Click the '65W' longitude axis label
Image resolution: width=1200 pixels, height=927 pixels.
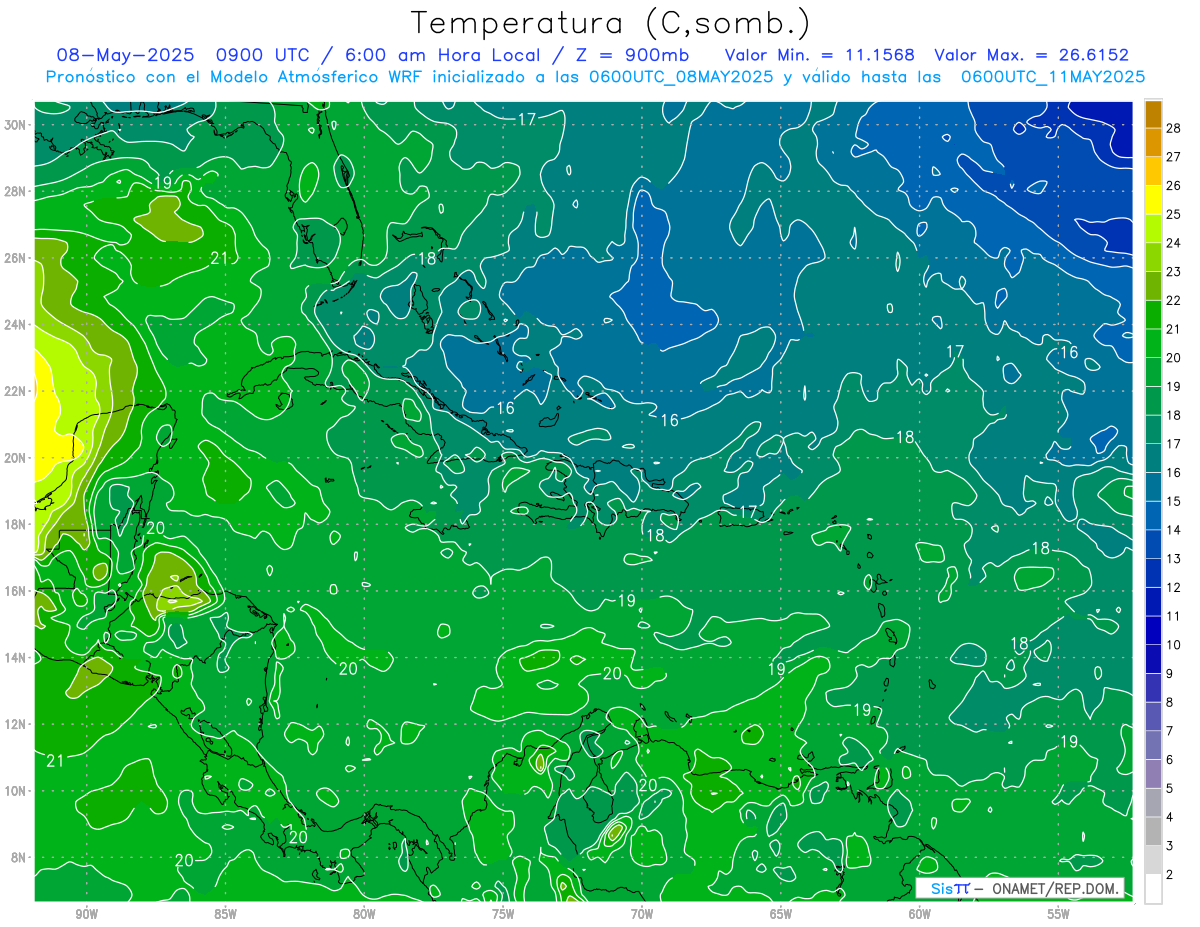[x=781, y=913]
